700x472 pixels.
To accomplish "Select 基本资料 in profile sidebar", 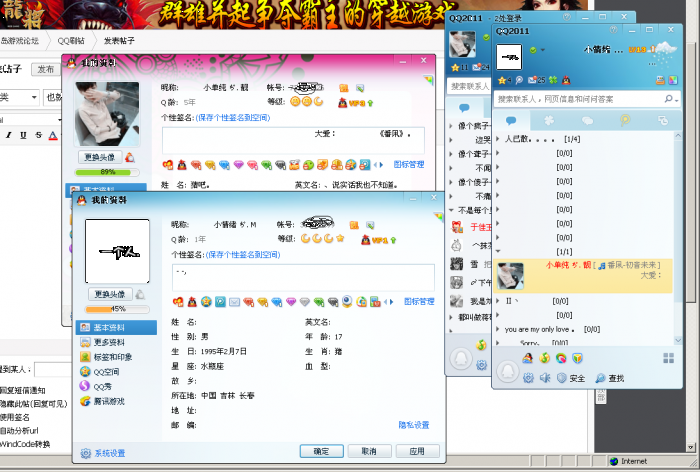I will (117, 327).
